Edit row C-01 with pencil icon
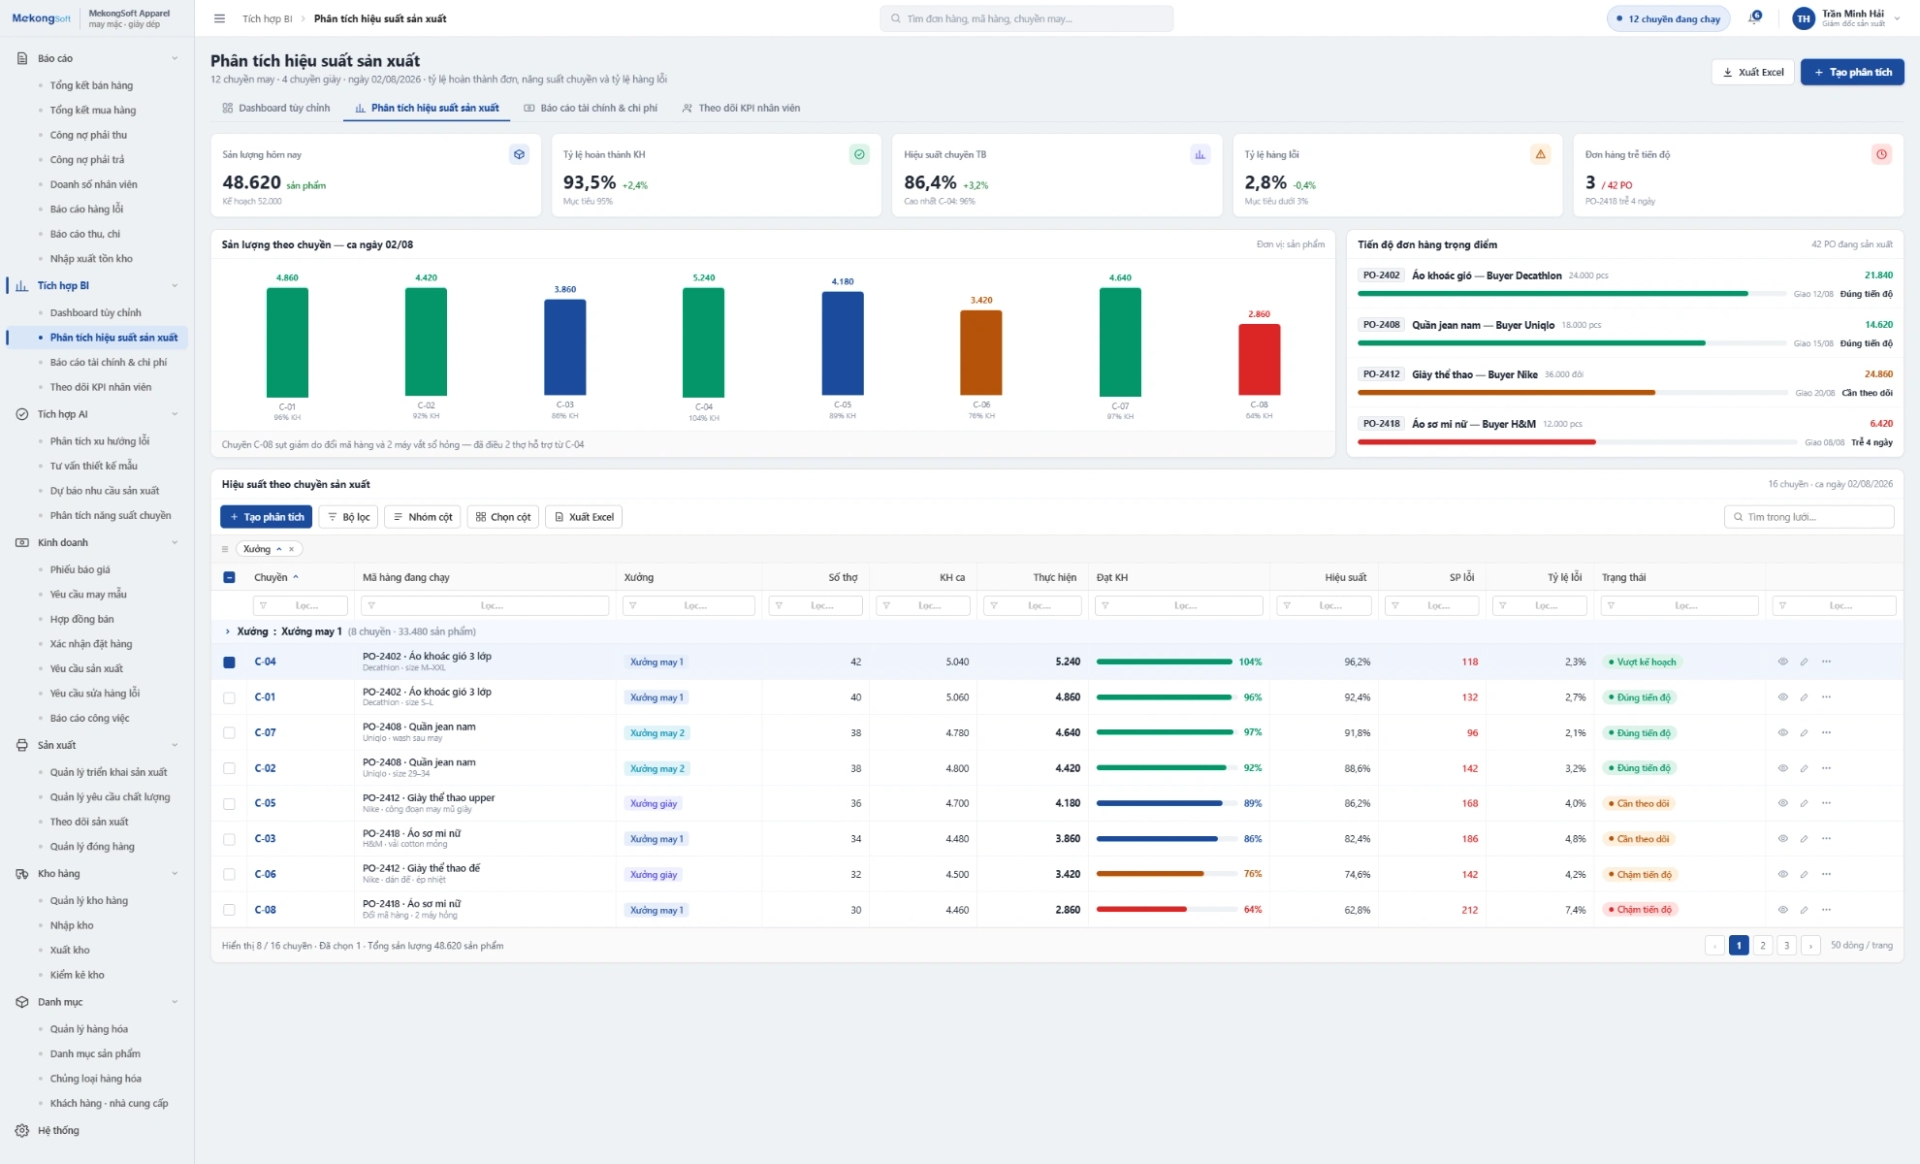 click(1804, 698)
